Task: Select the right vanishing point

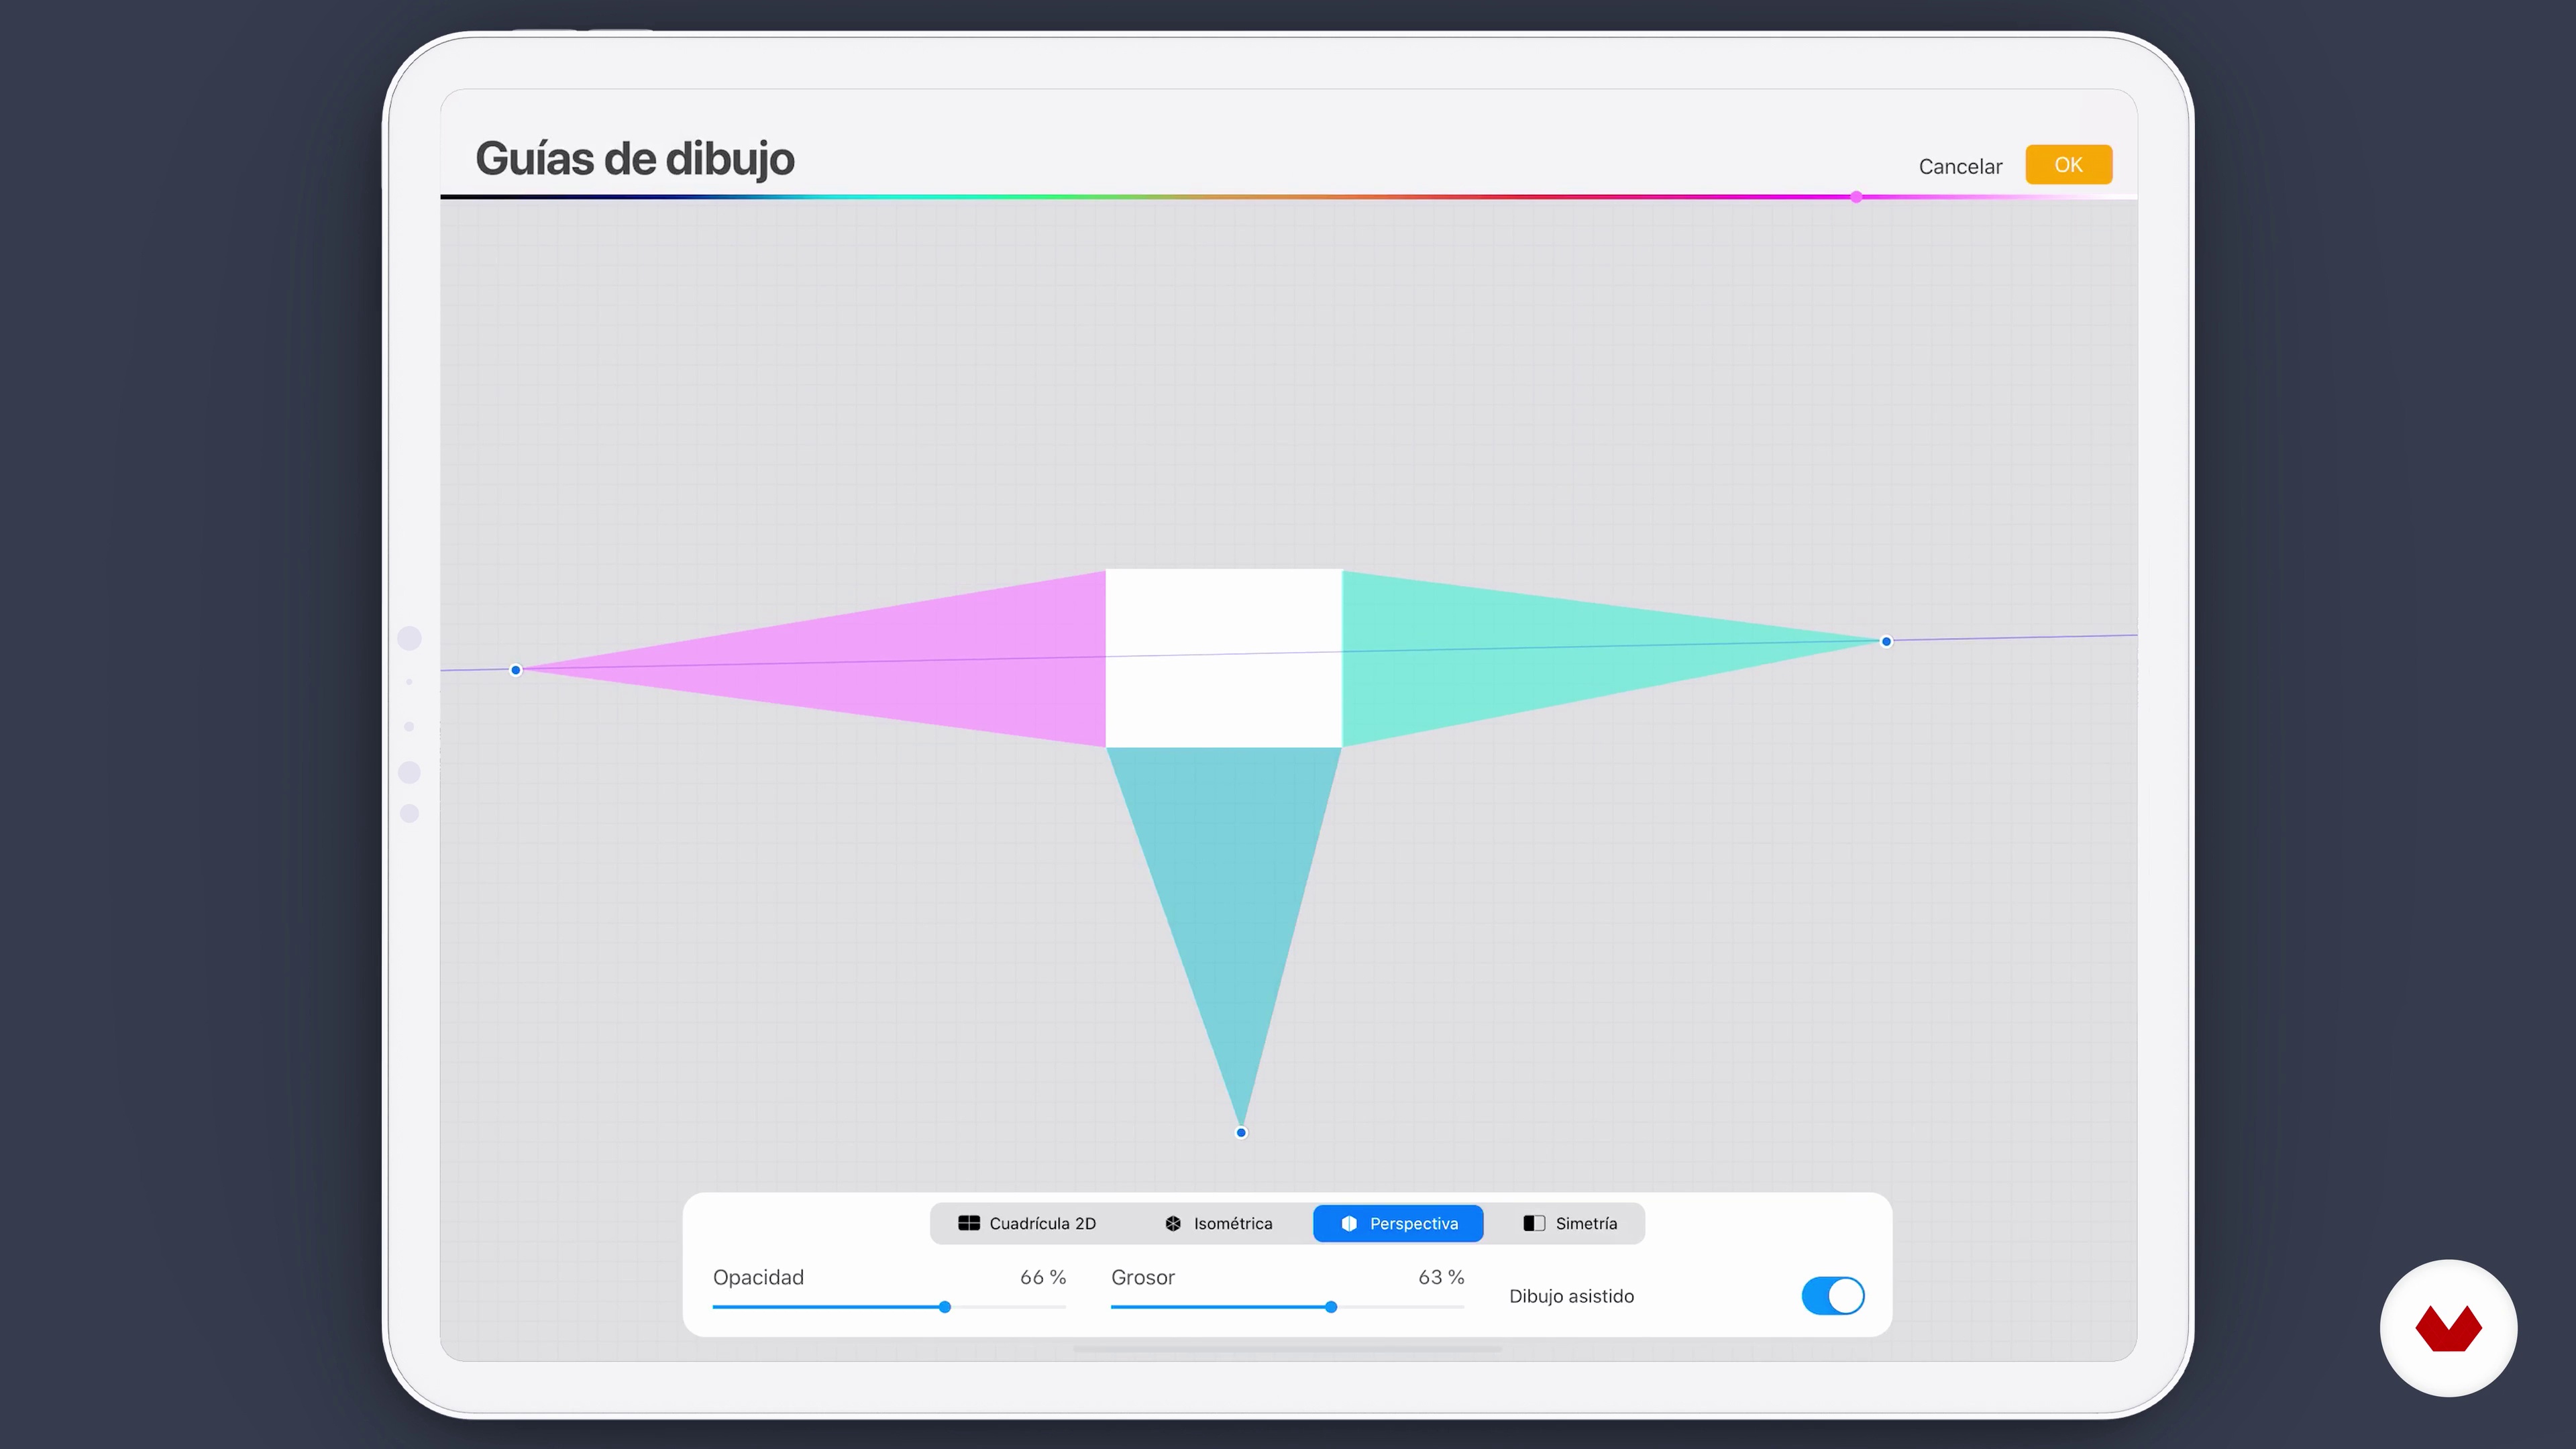Action: coord(1886,641)
